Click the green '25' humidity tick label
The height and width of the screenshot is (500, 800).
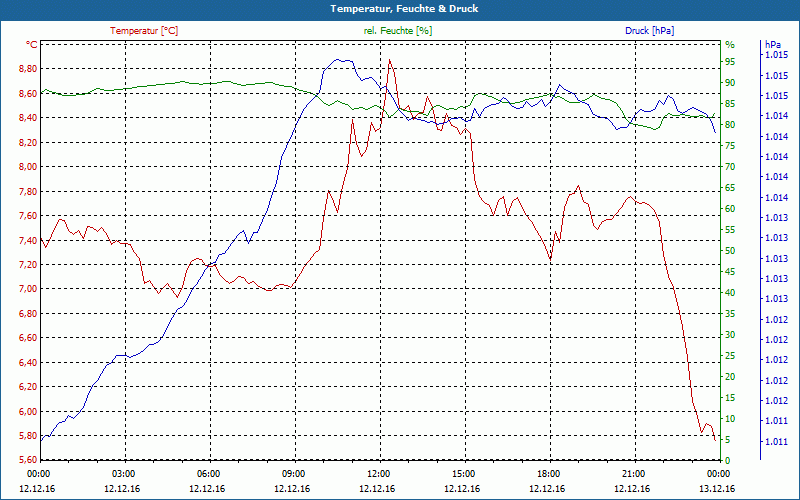click(x=730, y=356)
